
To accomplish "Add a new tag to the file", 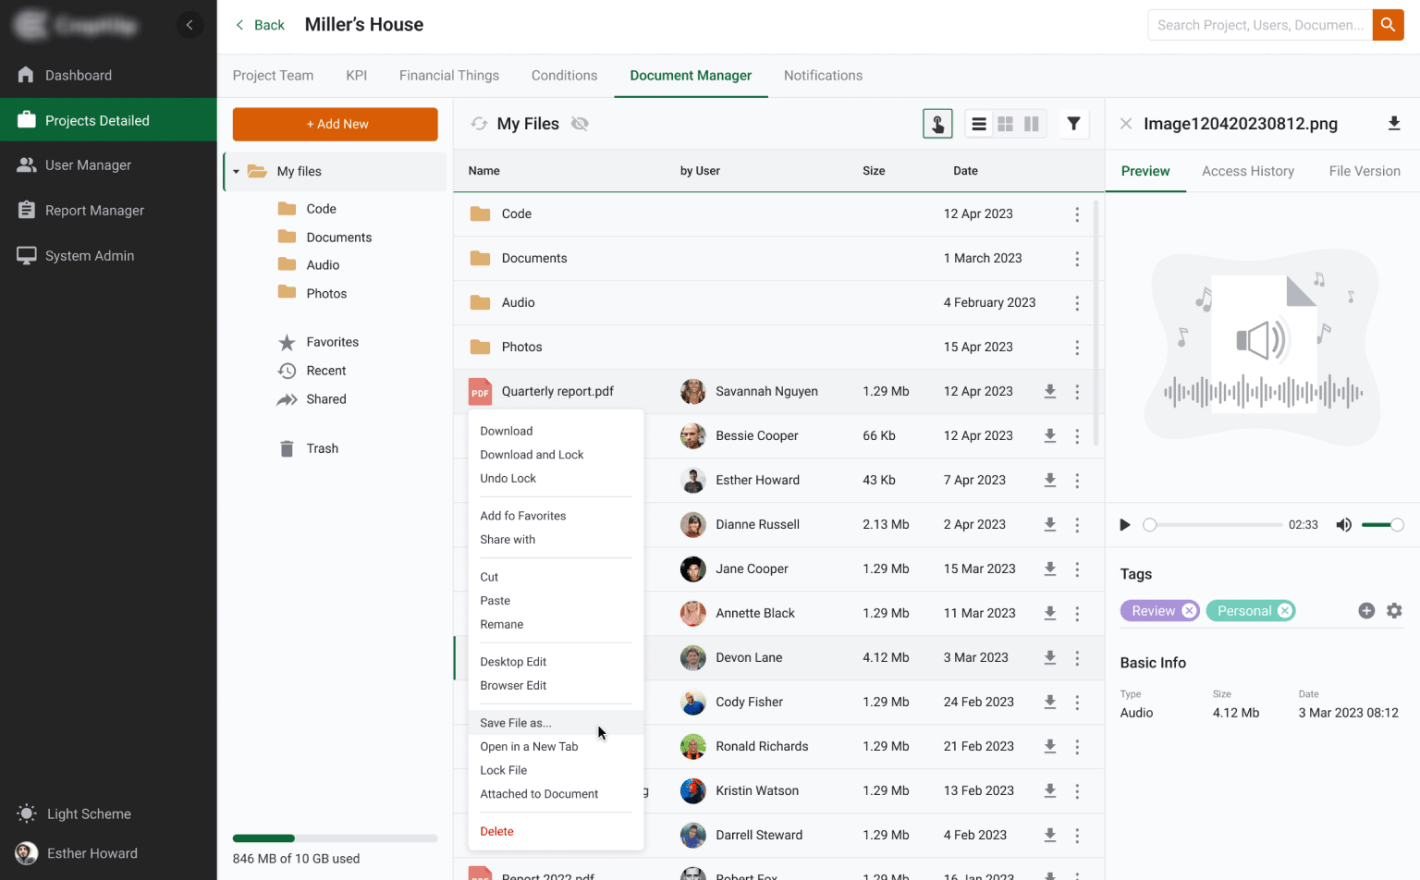I will point(1366,610).
